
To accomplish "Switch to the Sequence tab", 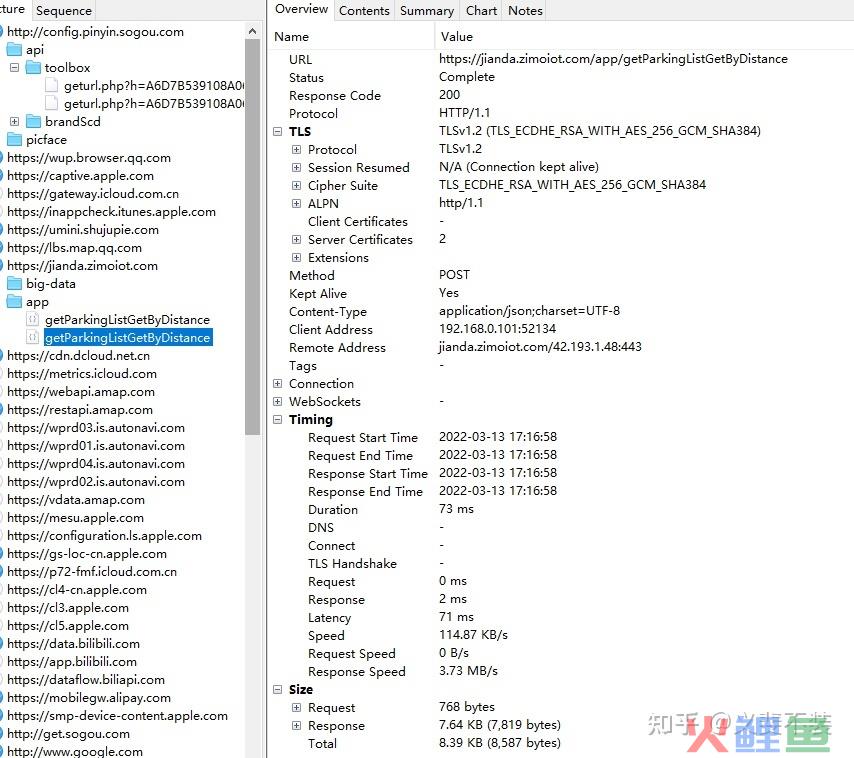I will [64, 11].
